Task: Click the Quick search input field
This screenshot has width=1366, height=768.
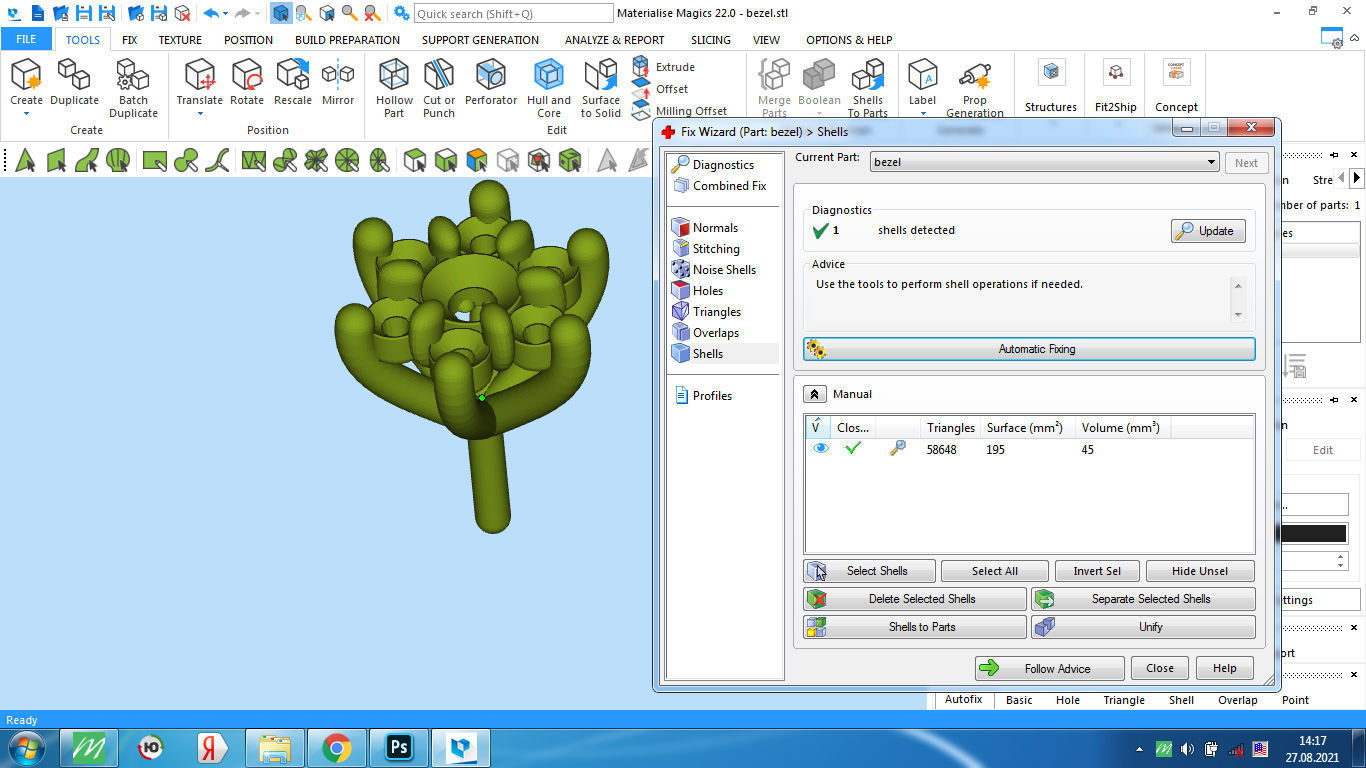Action: tap(513, 13)
